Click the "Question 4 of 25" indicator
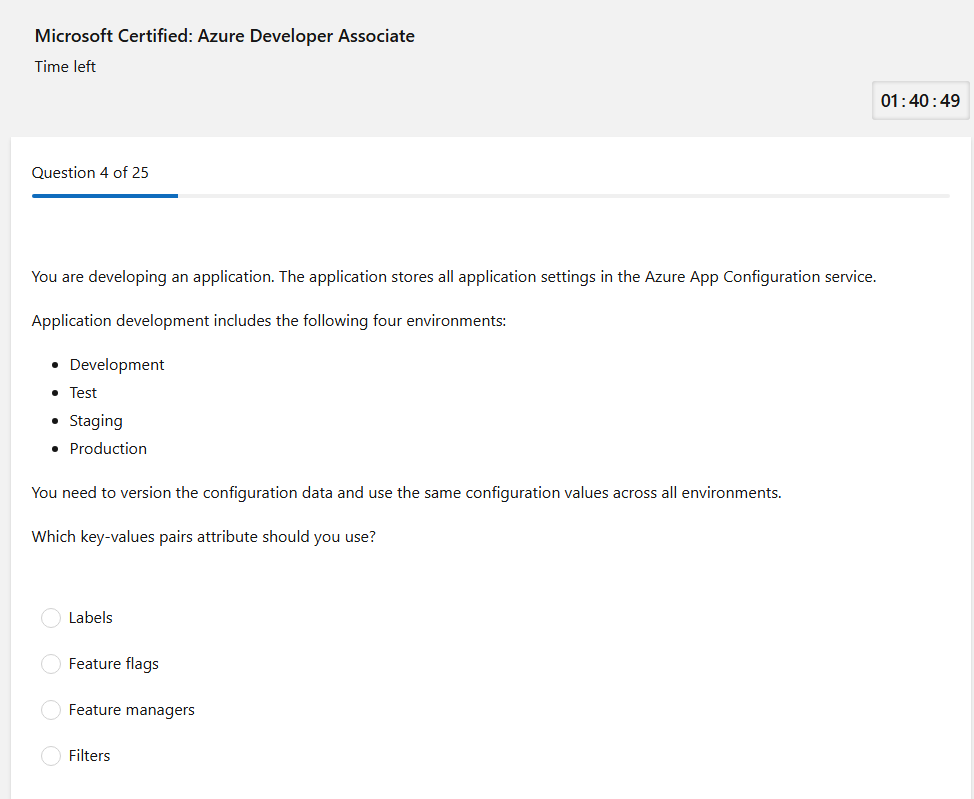The image size is (974, 799). tap(90, 173)
